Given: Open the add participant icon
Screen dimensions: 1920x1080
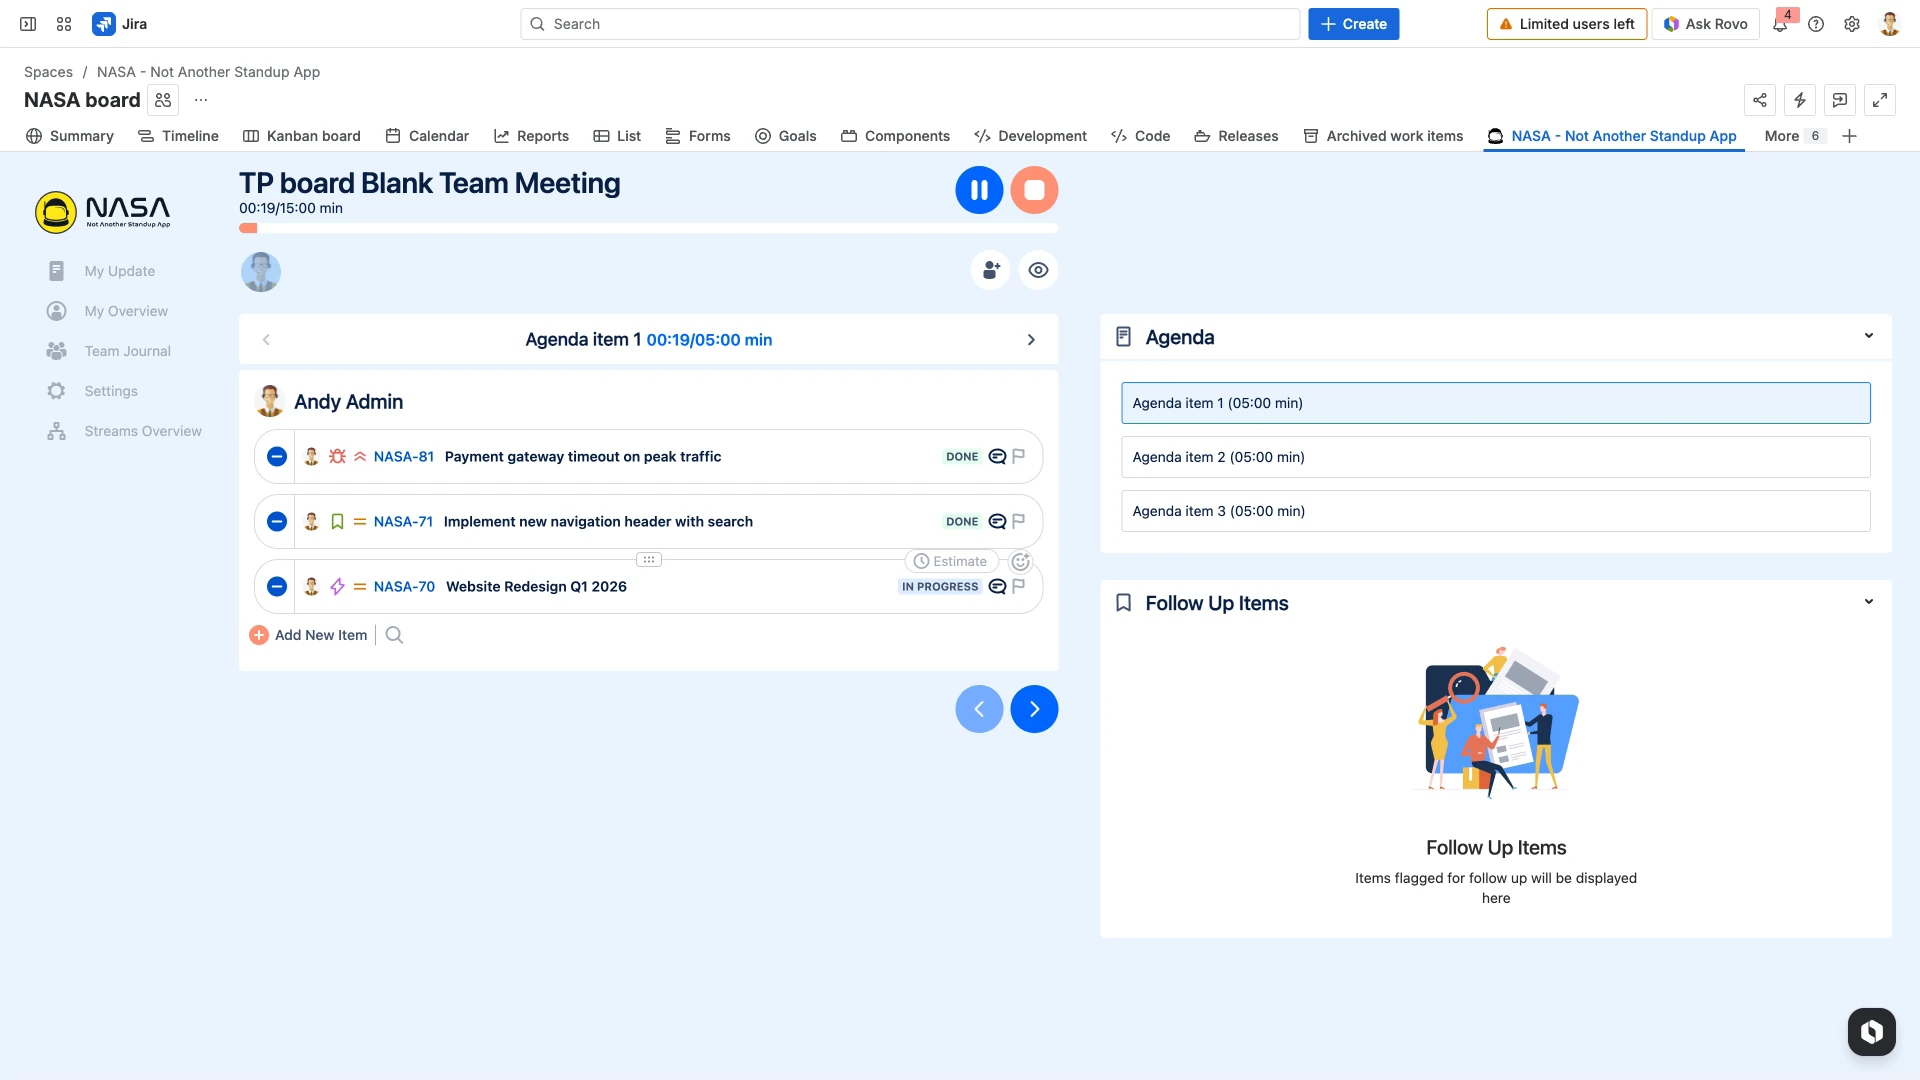Looking at the screenshot, I should 990,270.
